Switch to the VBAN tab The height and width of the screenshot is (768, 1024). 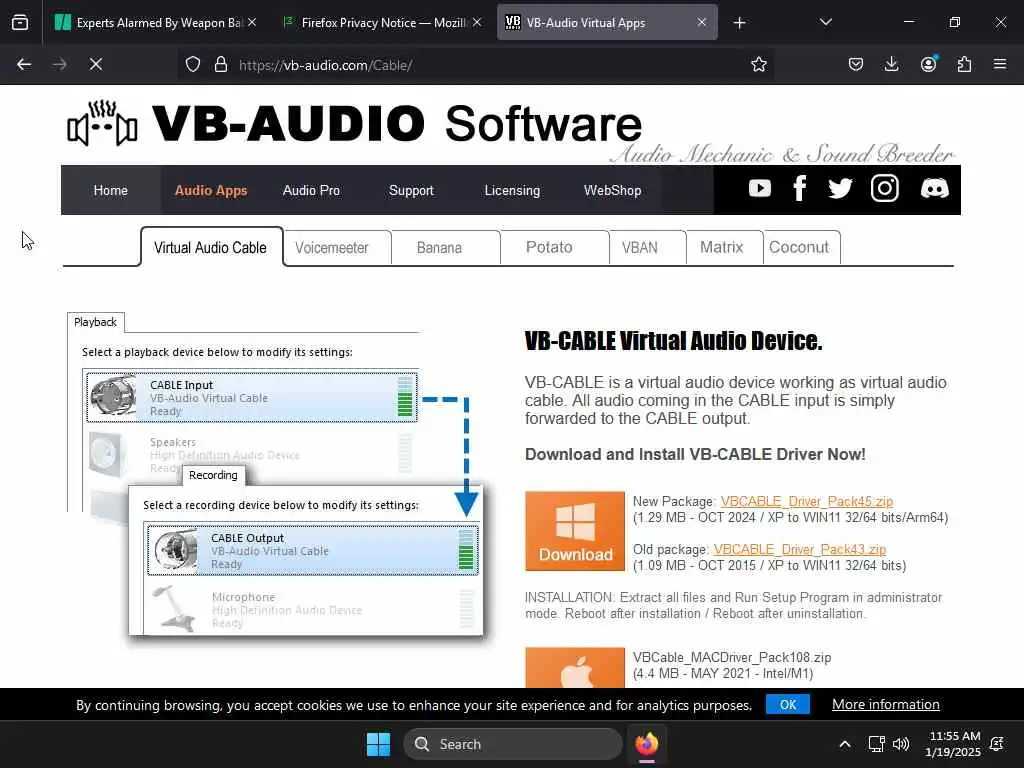[647, 248]
